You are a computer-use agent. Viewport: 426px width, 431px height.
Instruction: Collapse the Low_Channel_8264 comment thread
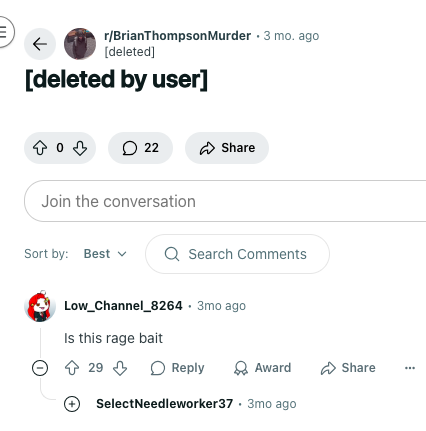pos(40,368)
